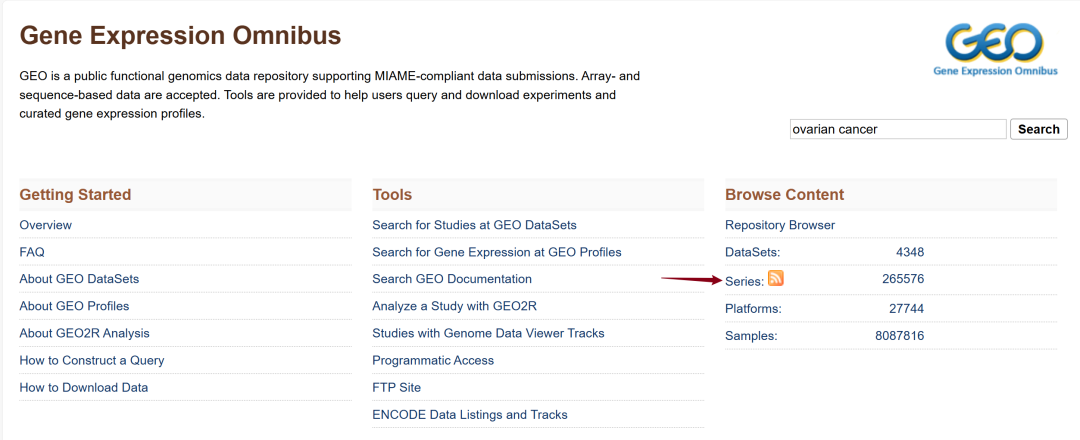This screenshot has width=1080, height=440.
Task: Select Search for Gene Expression at GEO Profiles
Action: click(x=496, y=252)
